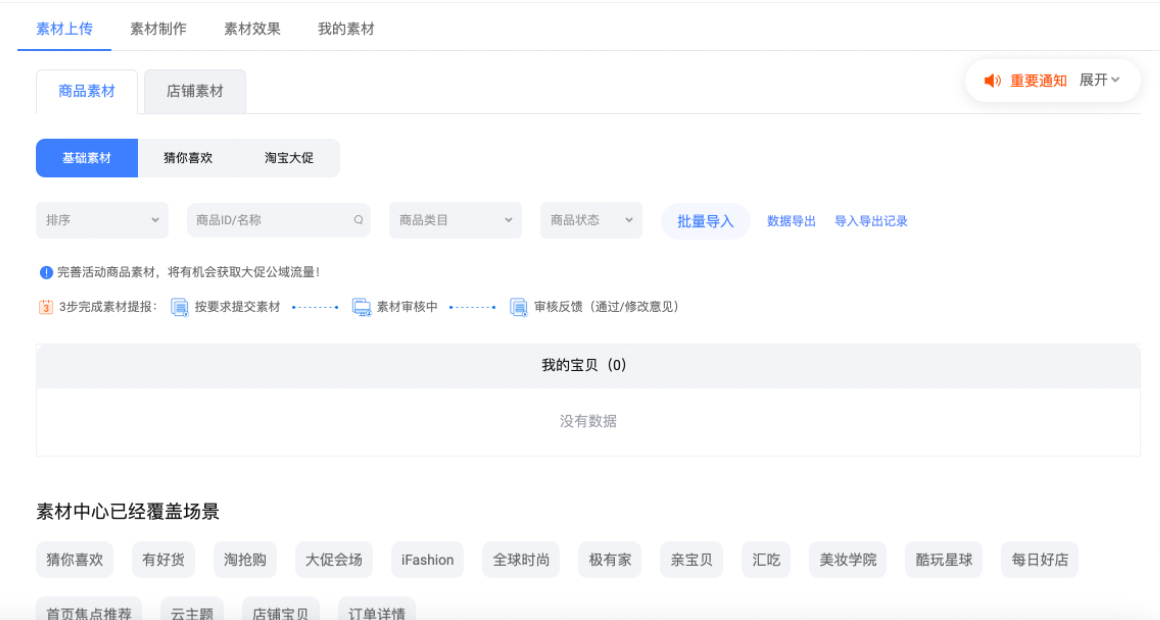
Task: Select the 基础素材 segment button
Action: tap(86, 158)
